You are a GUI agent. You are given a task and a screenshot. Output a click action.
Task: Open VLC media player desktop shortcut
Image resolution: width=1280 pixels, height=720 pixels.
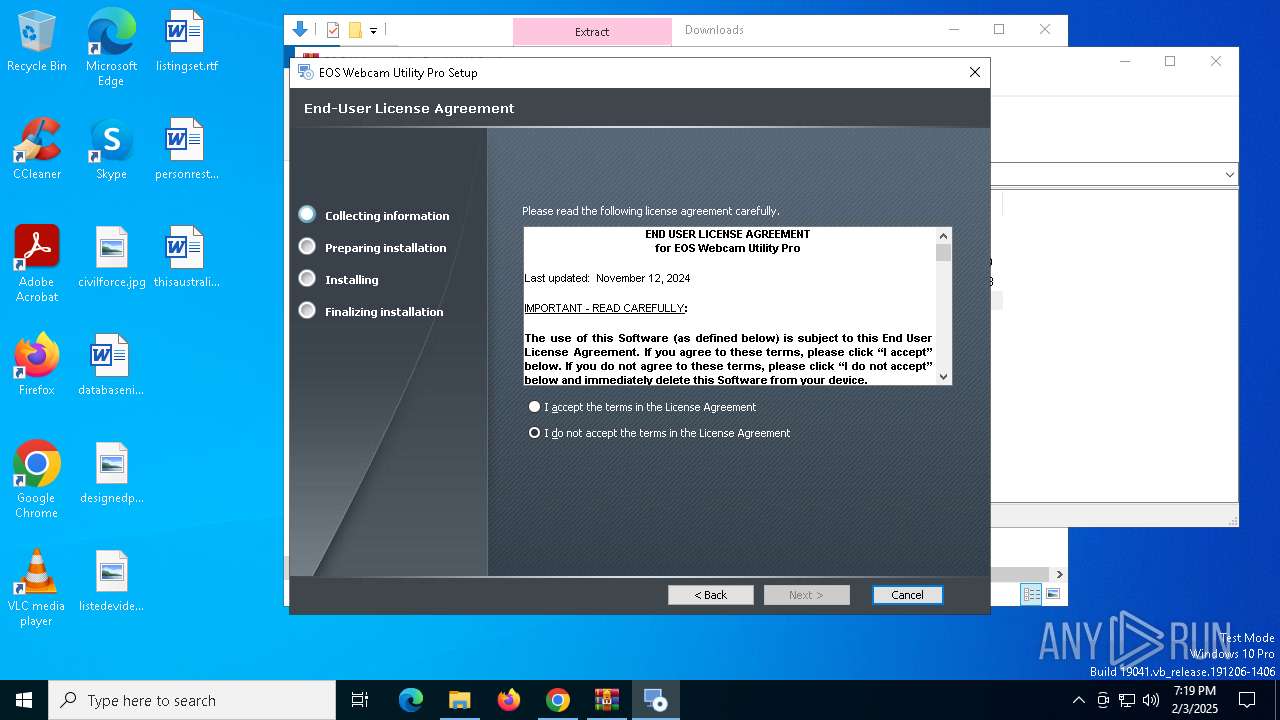37,588
